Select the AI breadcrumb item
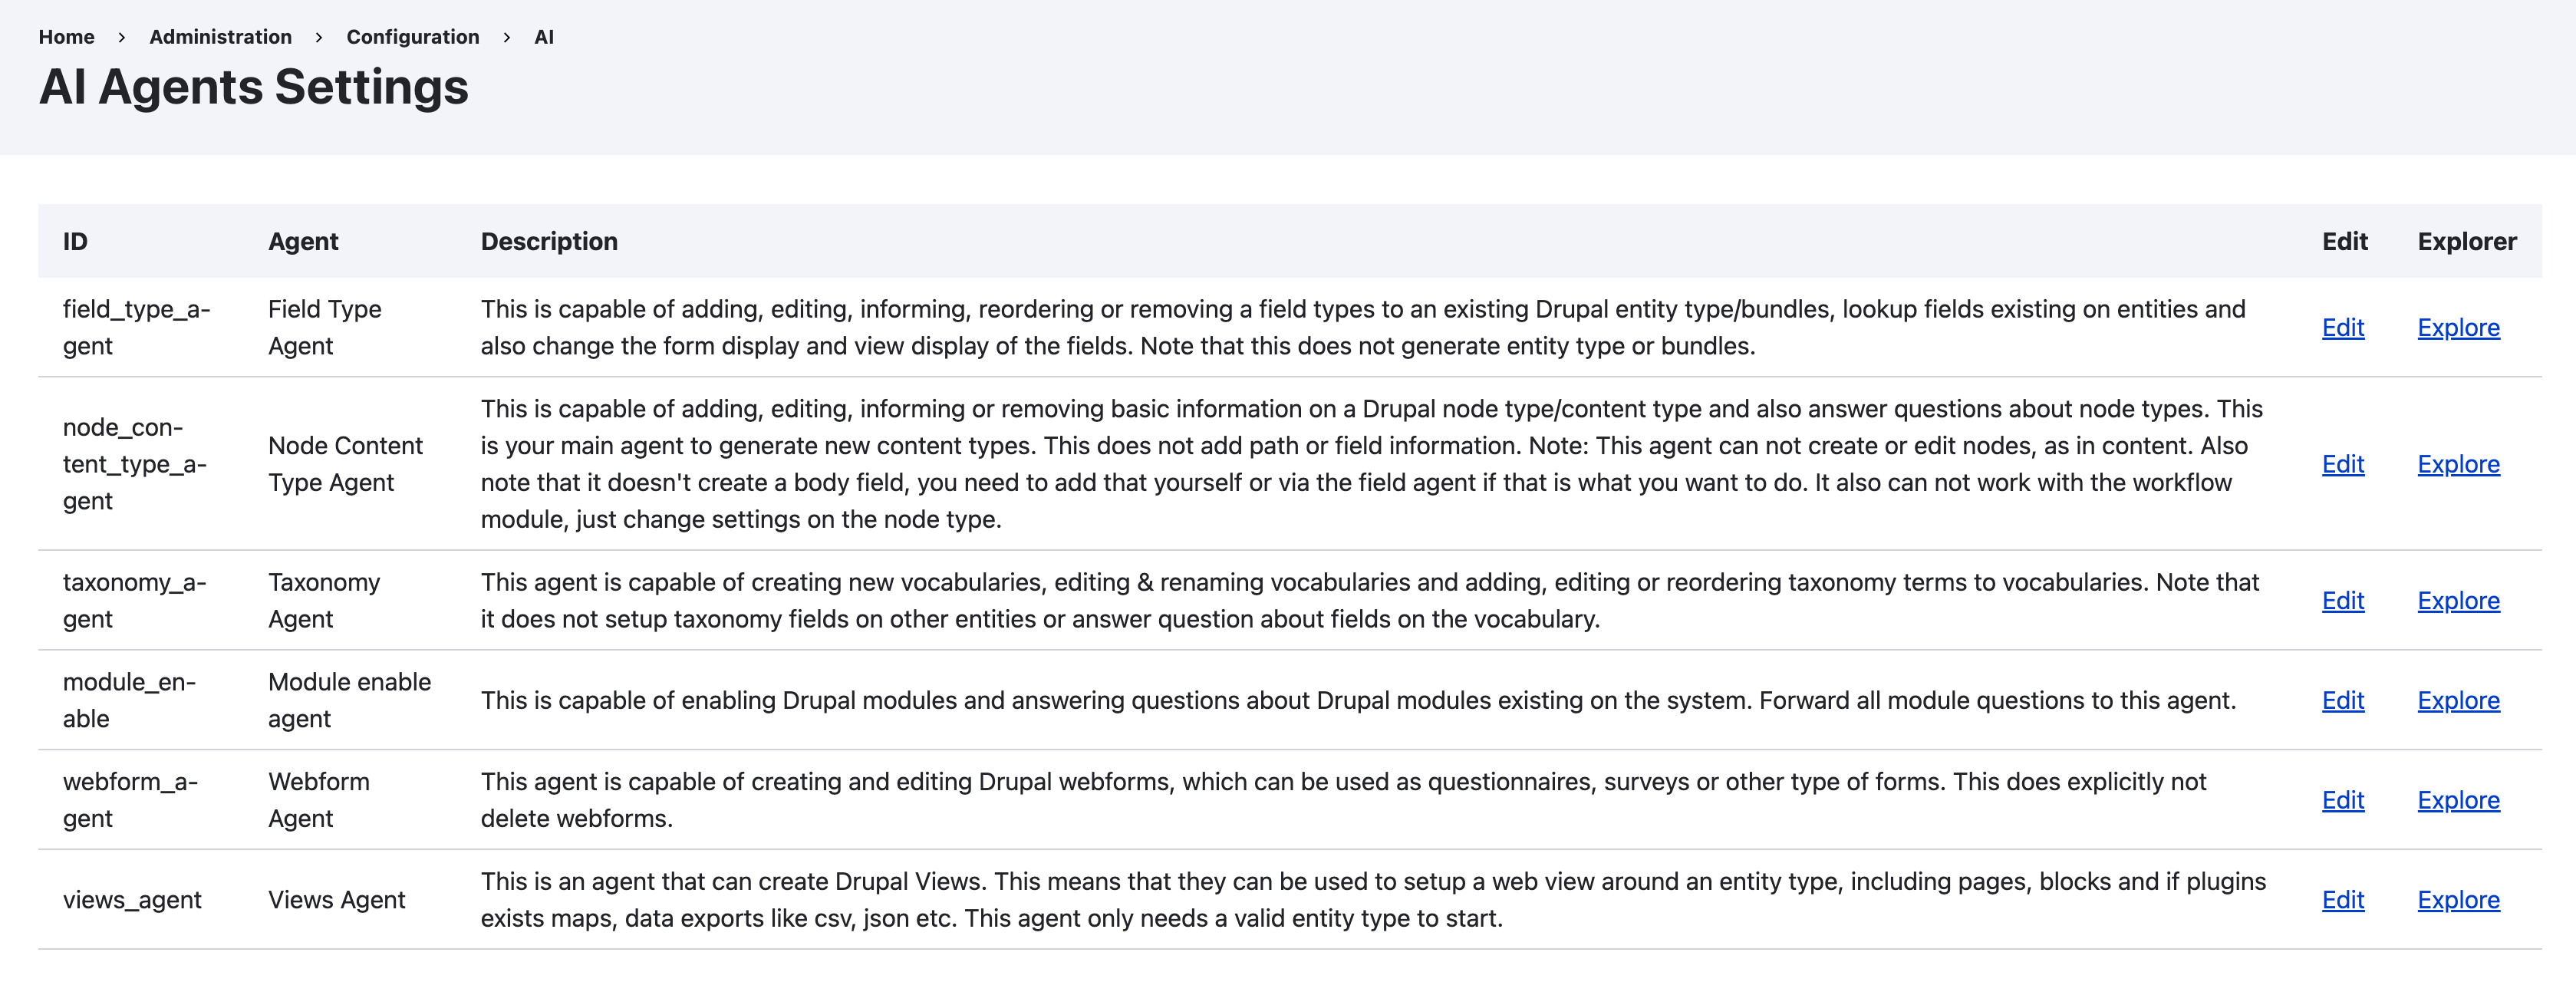 pyautogui.click(x=543, y=37)
